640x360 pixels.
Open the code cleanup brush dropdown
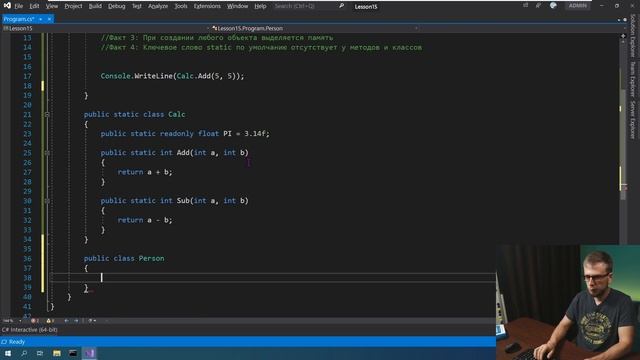click(x=92, y=321)
